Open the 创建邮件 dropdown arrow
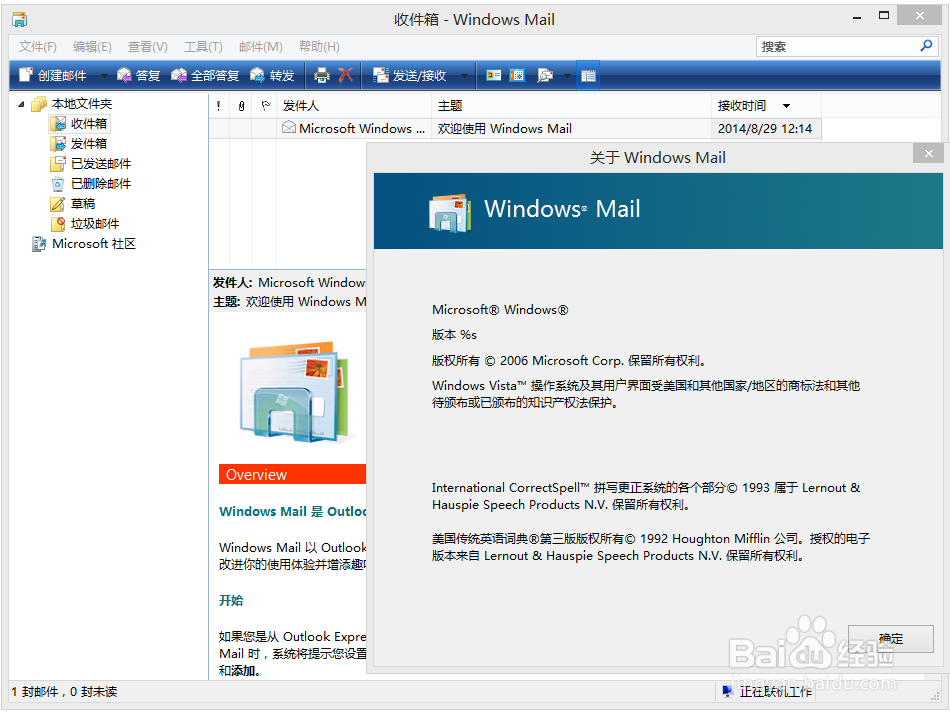 coord(104,75)
